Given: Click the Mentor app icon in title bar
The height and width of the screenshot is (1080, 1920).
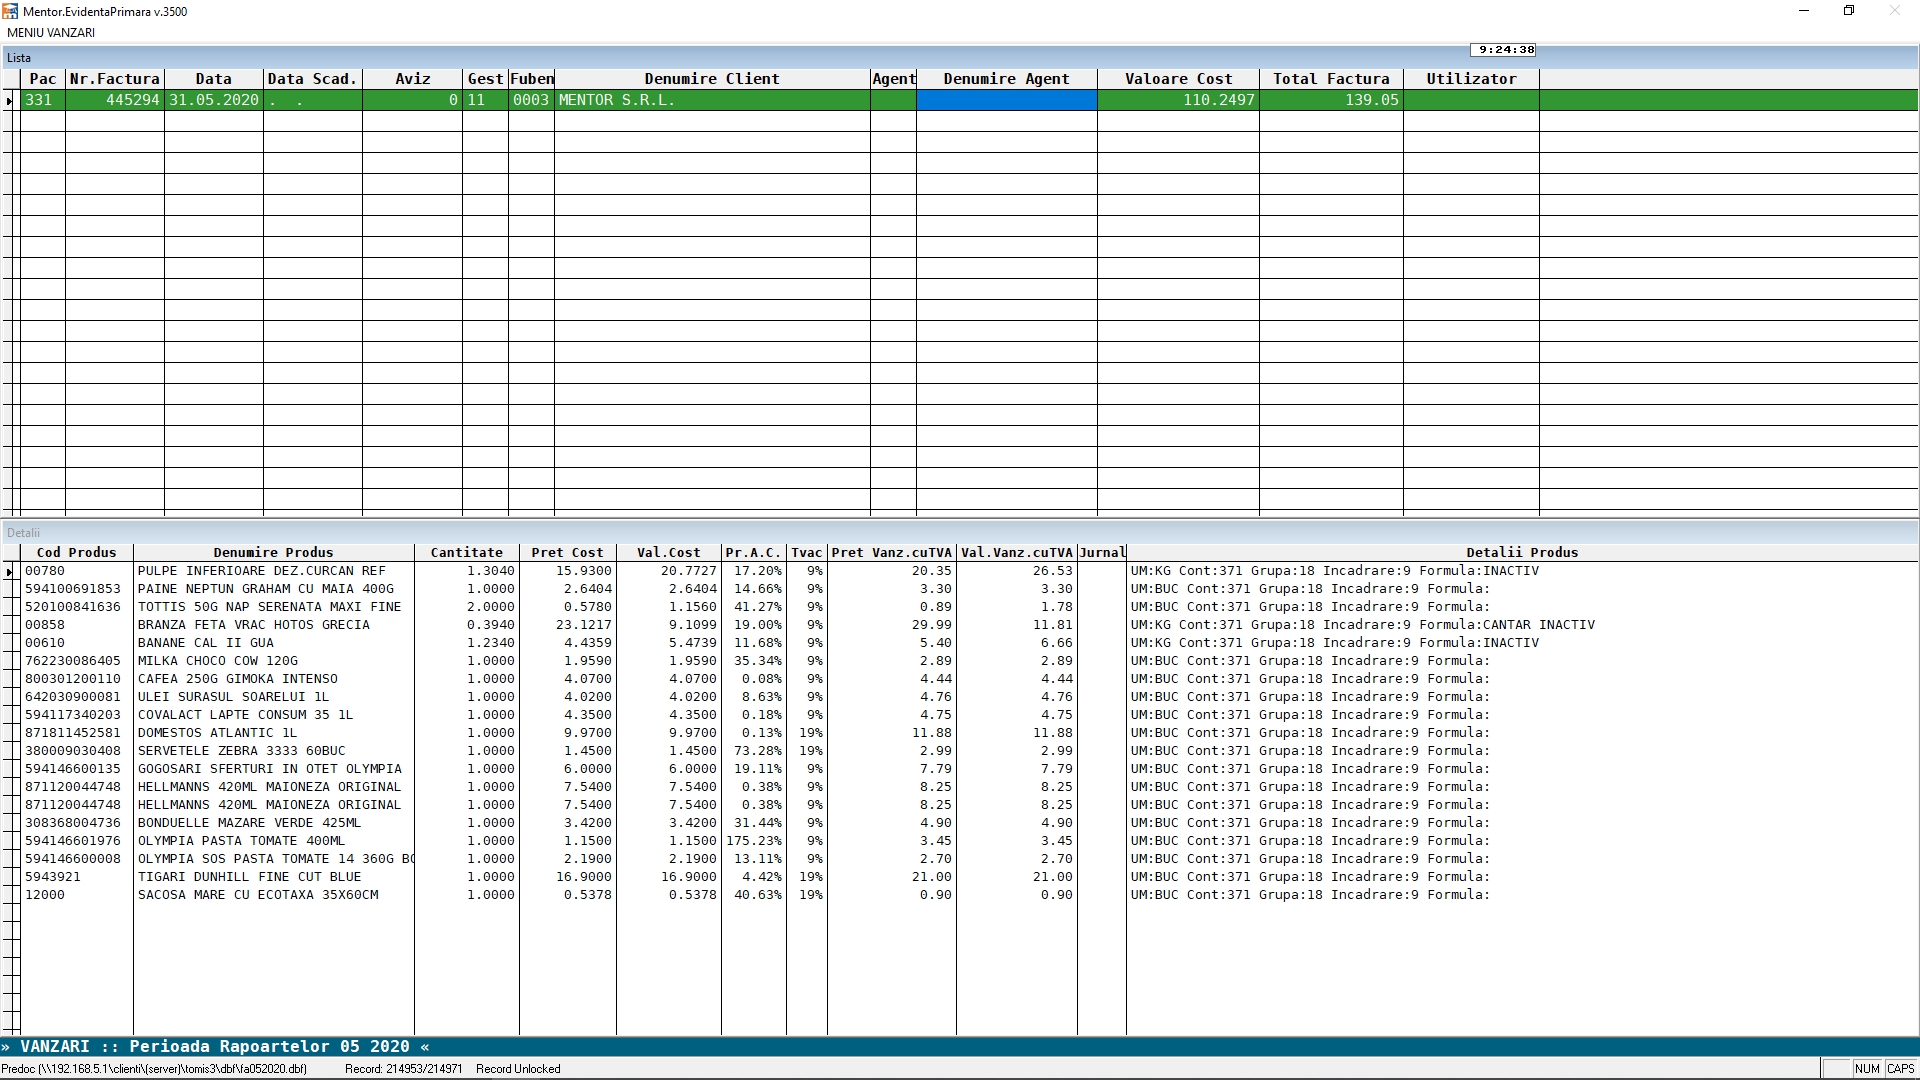Looking at the screenshot, I should (x=10, y=11).
